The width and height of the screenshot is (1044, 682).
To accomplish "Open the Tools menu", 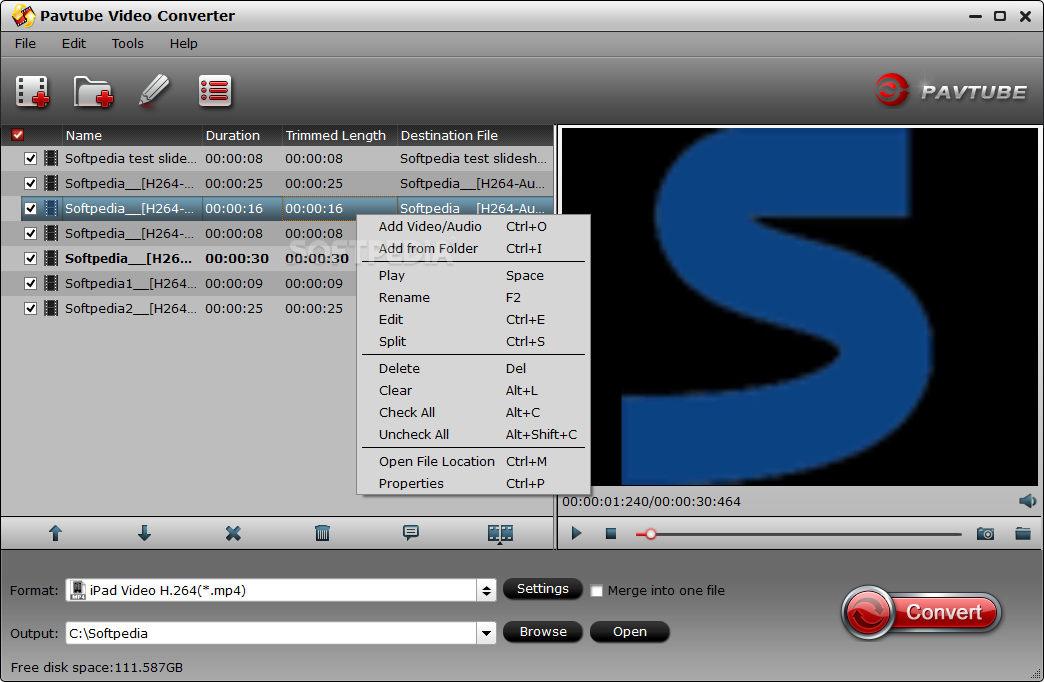I will tap(127, 43).
